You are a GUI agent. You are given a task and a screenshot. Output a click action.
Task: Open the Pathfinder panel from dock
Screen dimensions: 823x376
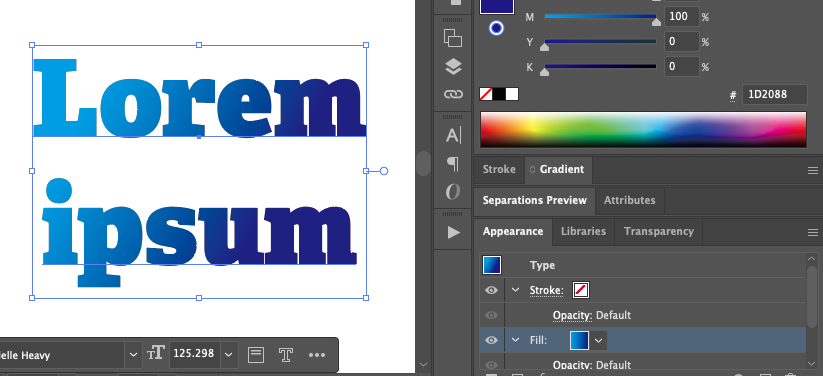pos(452,38)
